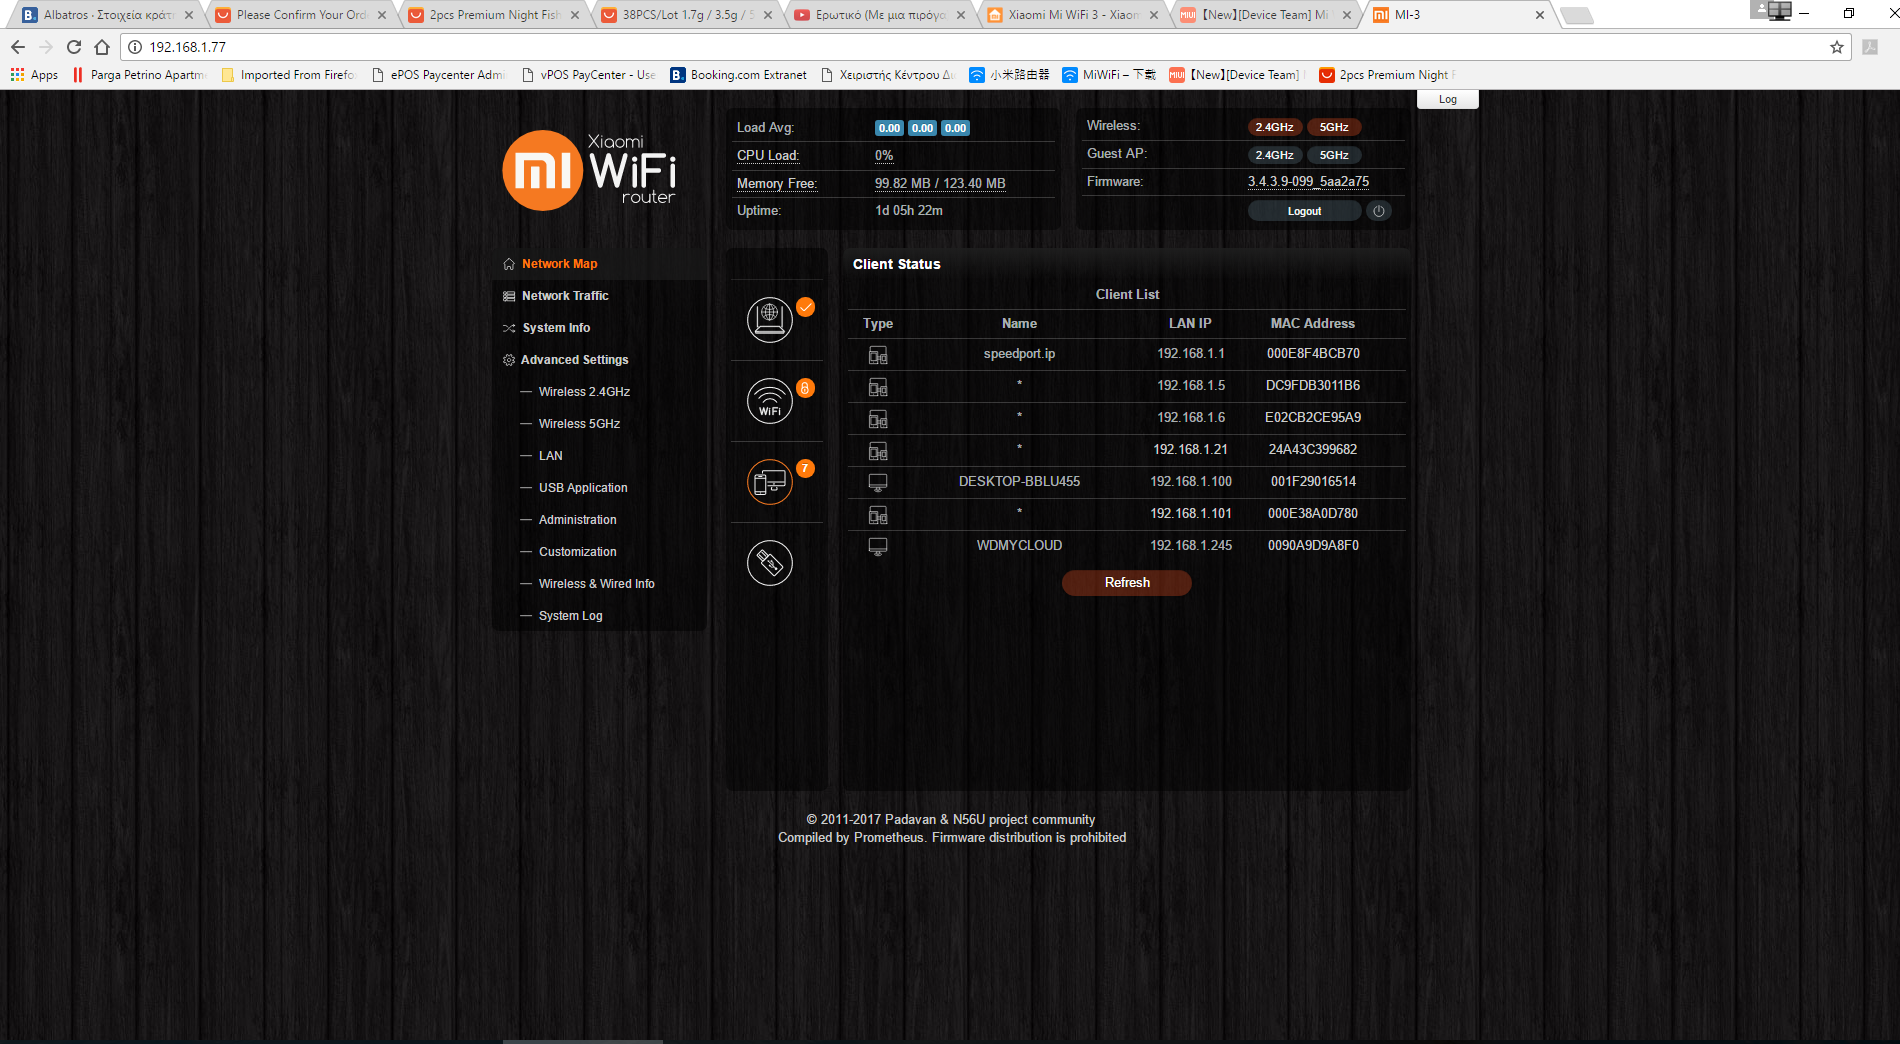1900x1044 pixels.
Task: Open the WiFi status icon
Action: point(769,401)
